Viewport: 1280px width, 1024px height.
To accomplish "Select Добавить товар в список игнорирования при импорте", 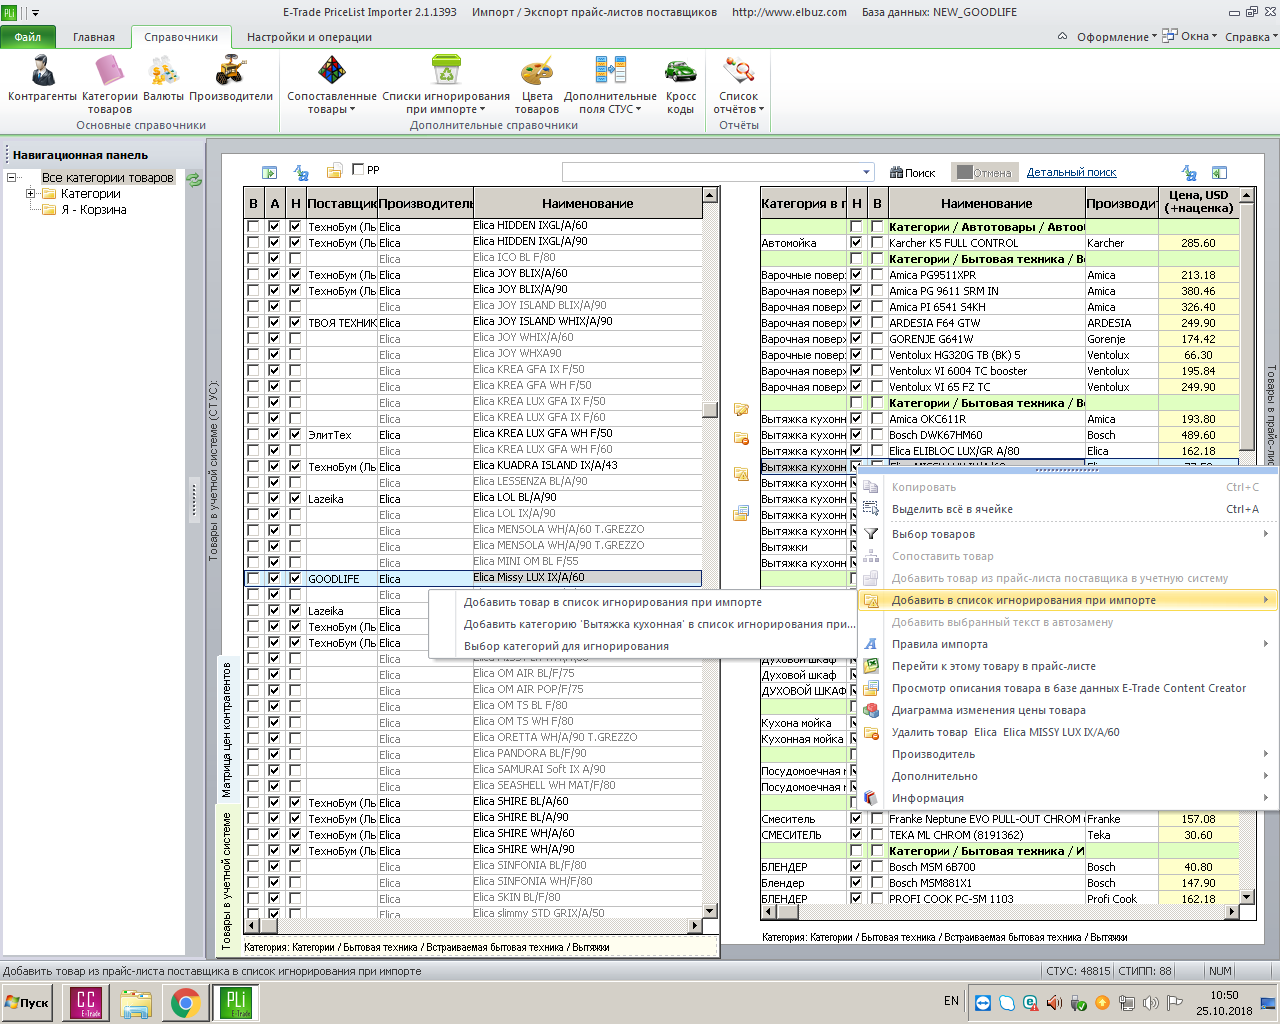I will point(642,602).
